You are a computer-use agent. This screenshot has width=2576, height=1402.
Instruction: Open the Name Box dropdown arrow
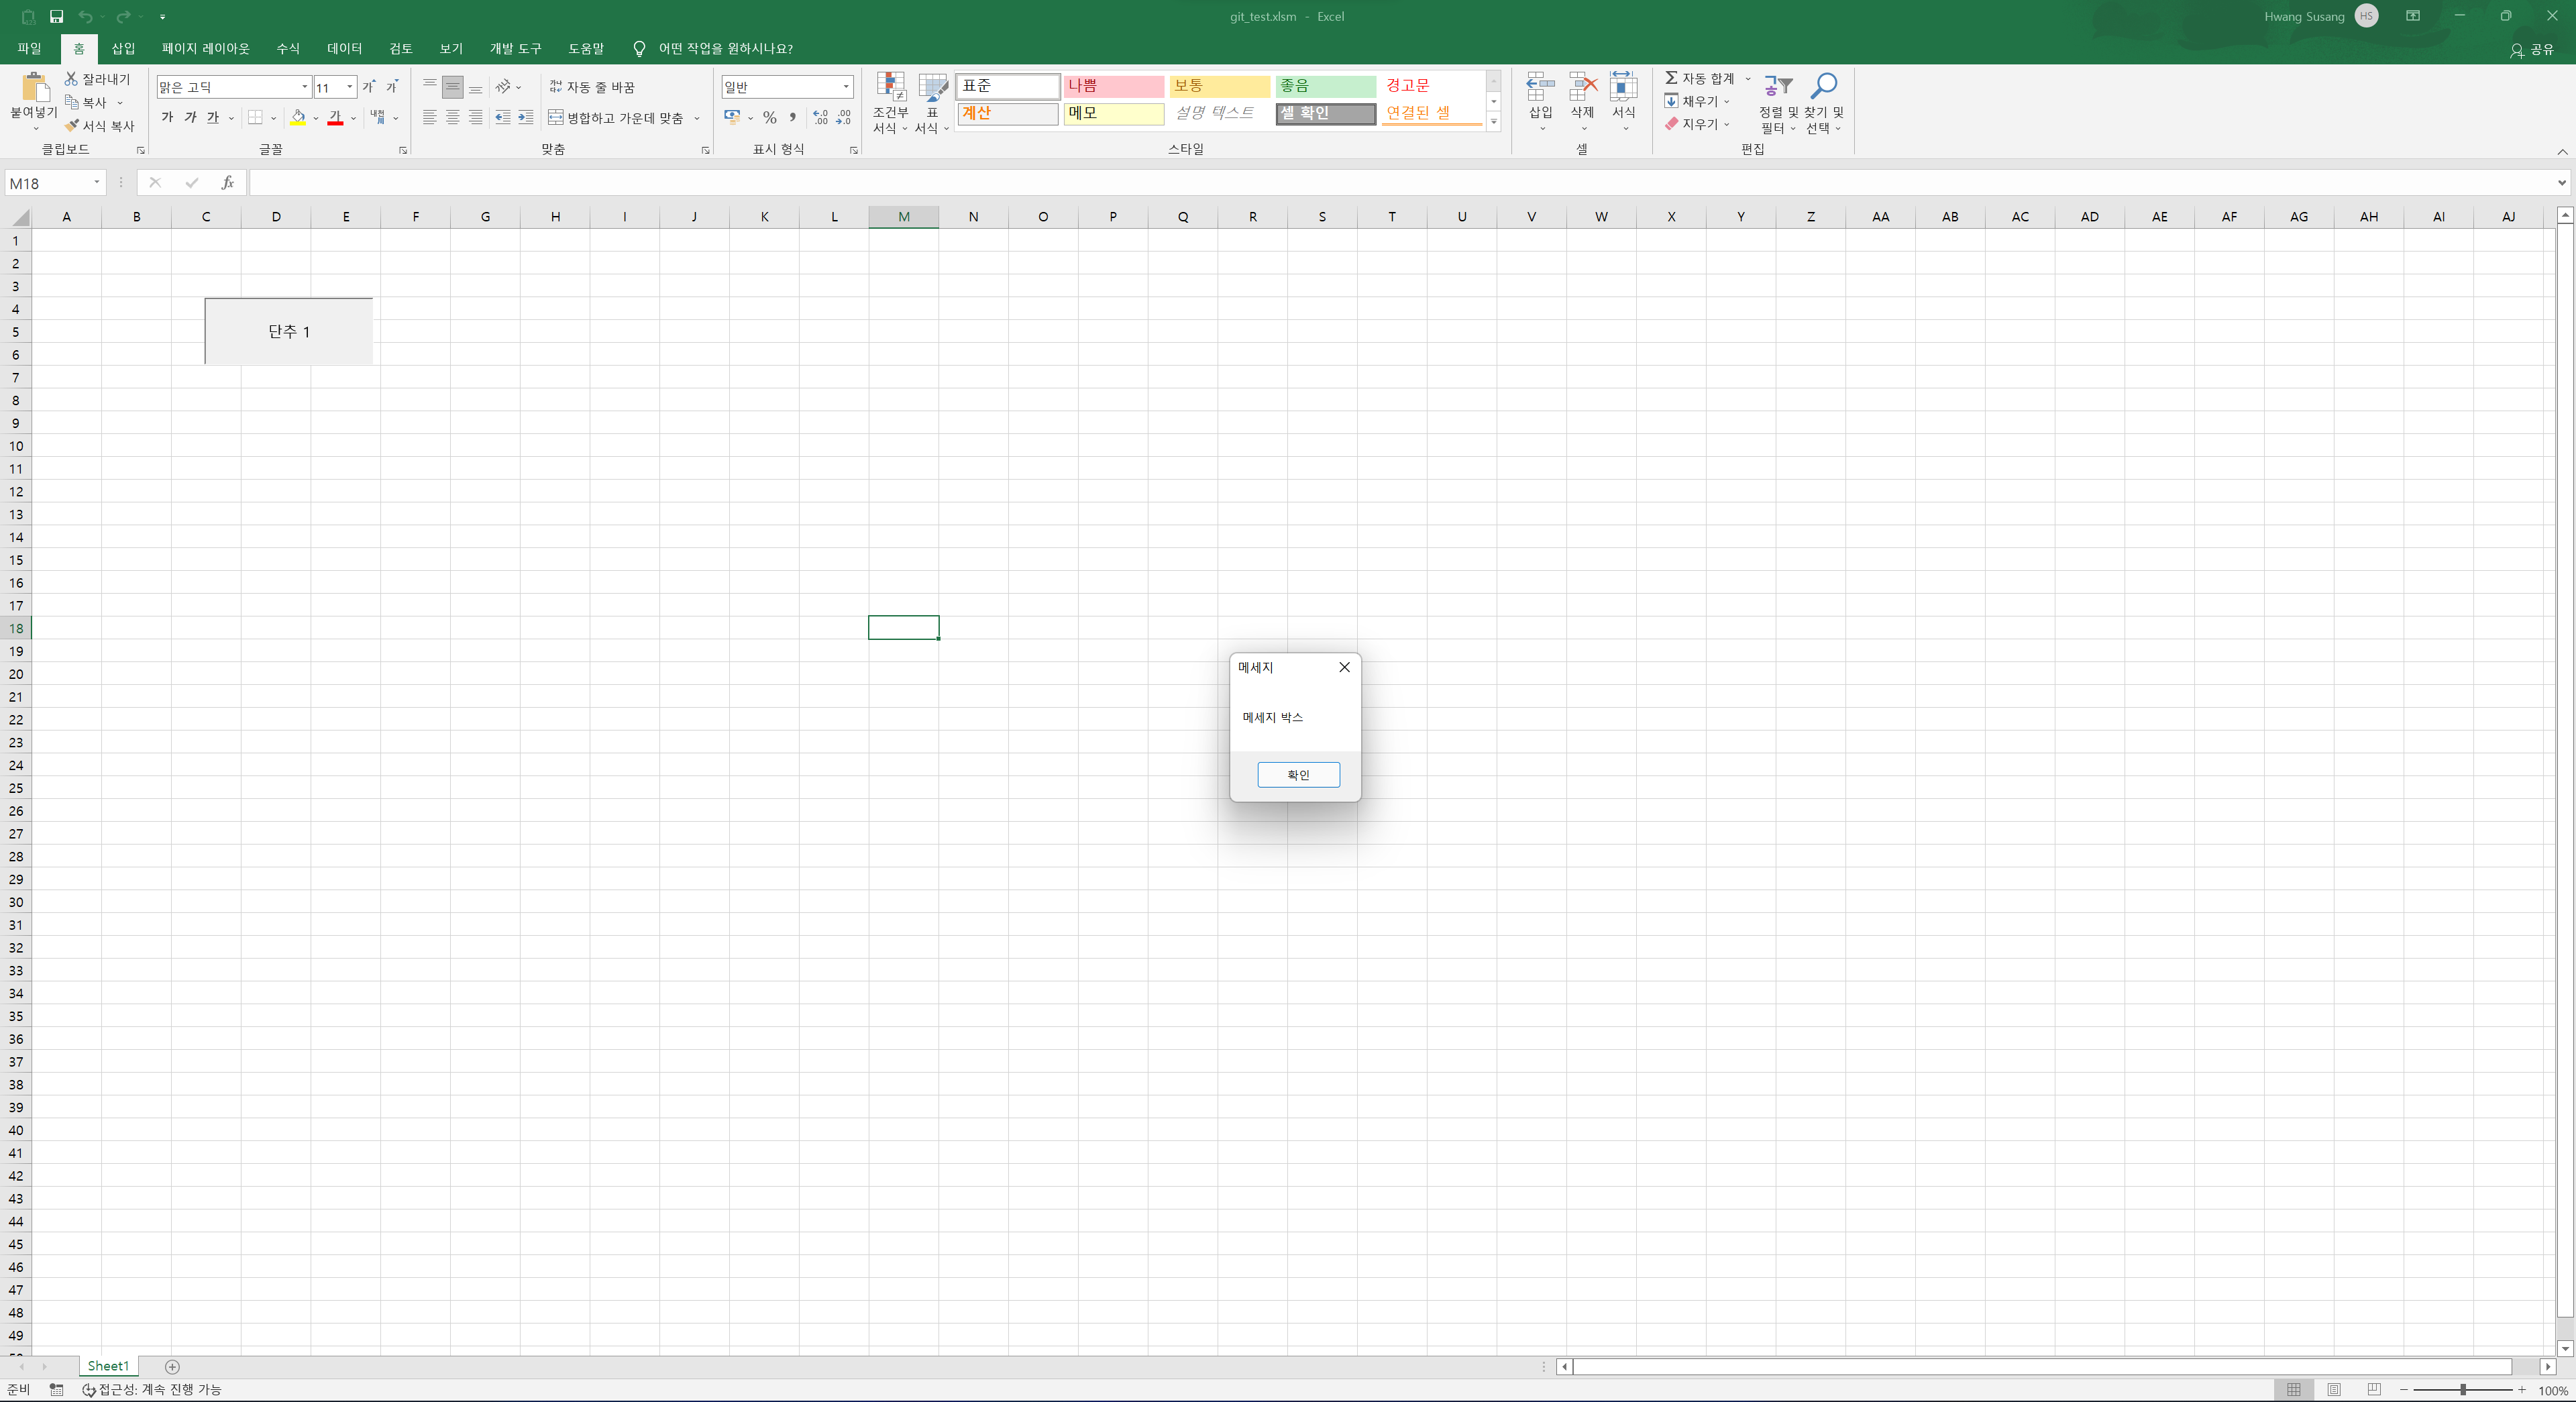97,183
